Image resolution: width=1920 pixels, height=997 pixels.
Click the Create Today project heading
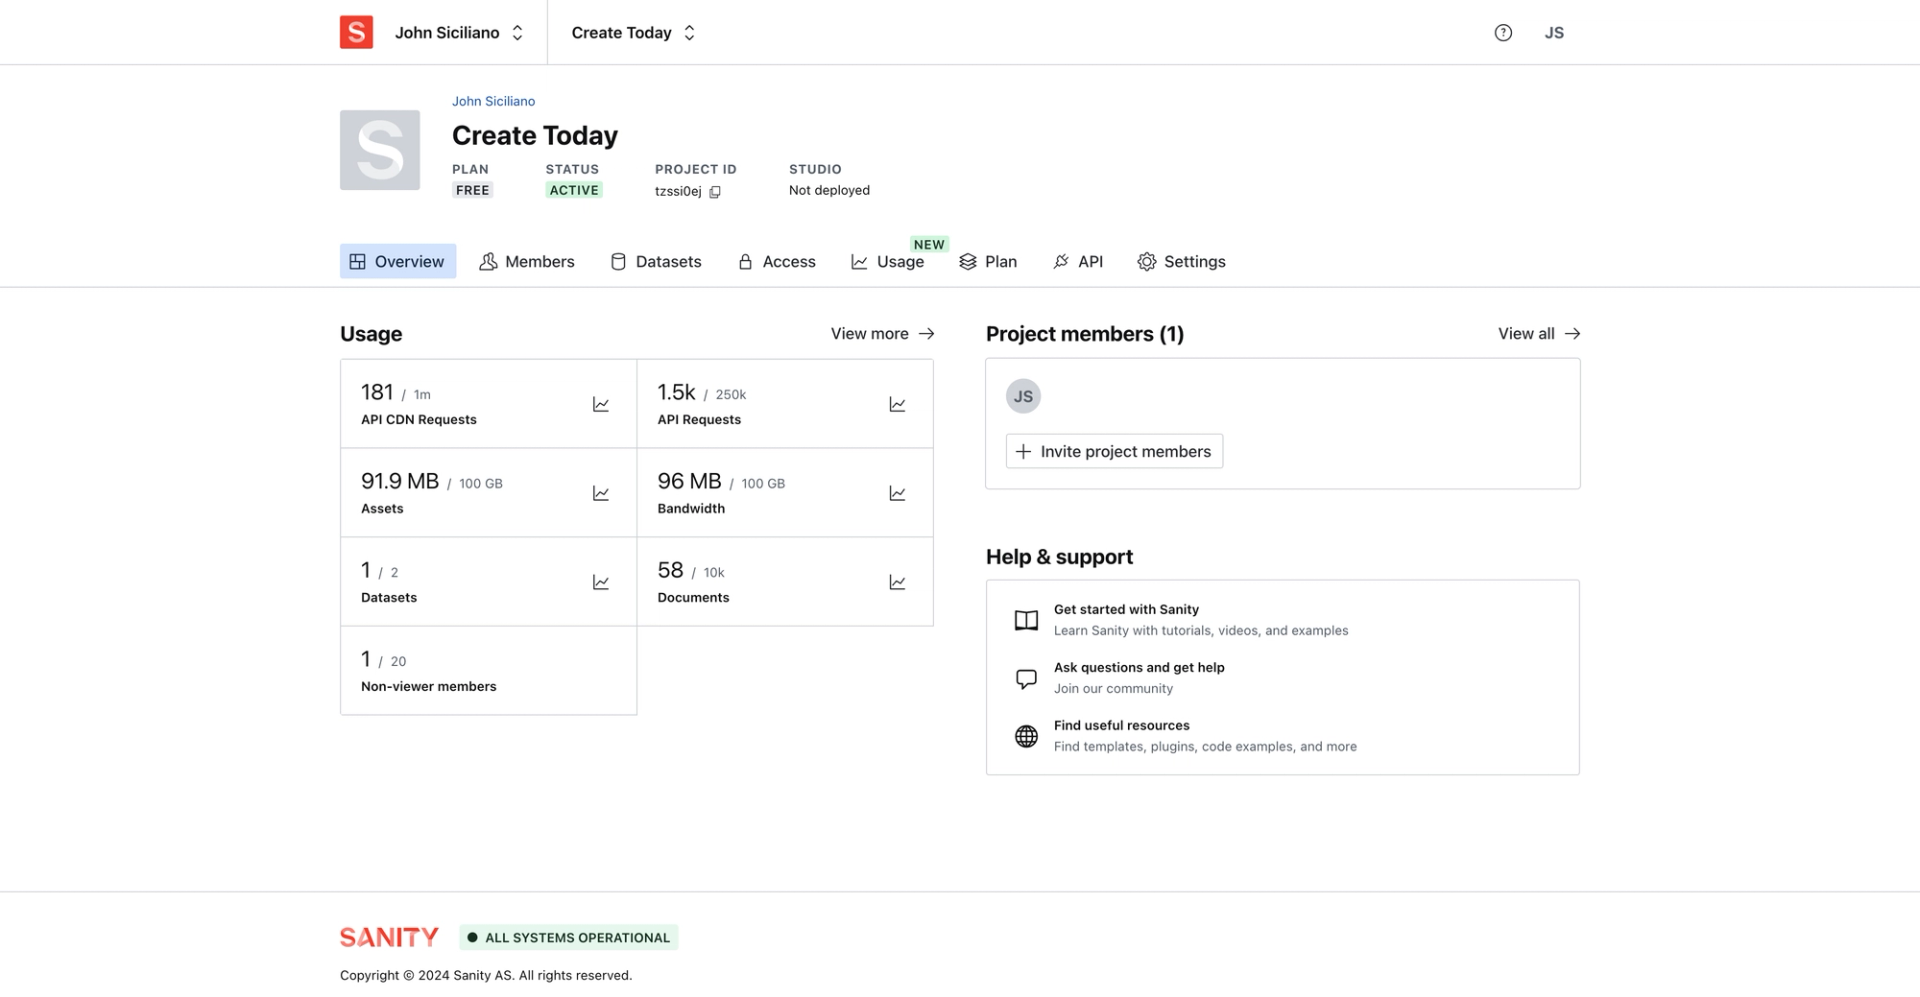[x=535, y=135]
